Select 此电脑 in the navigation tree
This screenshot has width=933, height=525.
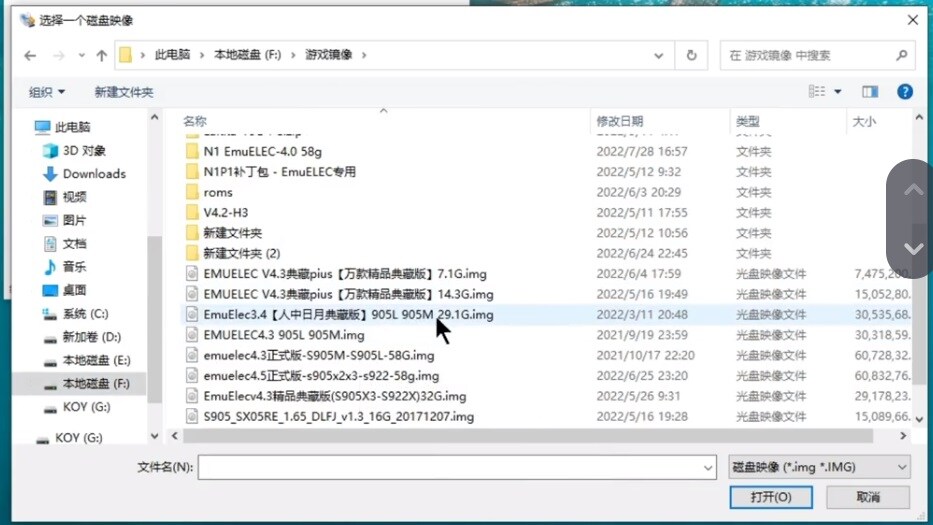pyautogui.click(x=62, y=127)
